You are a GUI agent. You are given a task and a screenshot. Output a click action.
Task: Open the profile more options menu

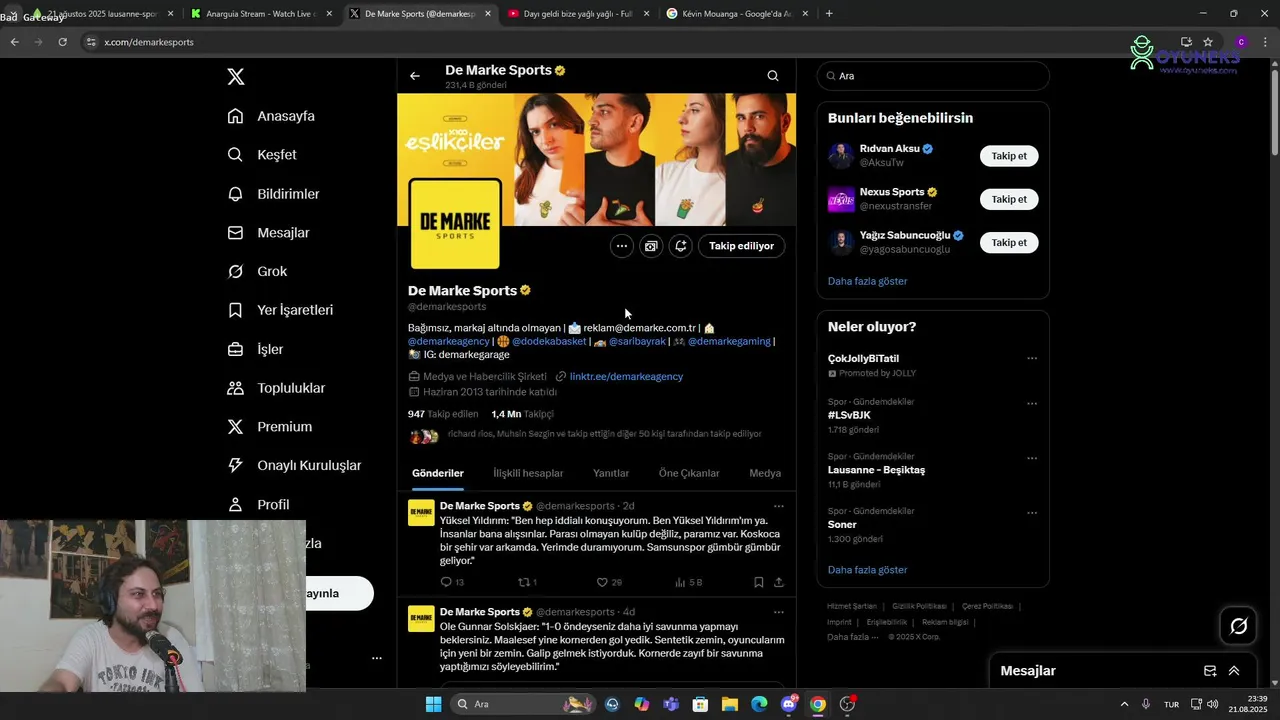click(x=622, y=246)
